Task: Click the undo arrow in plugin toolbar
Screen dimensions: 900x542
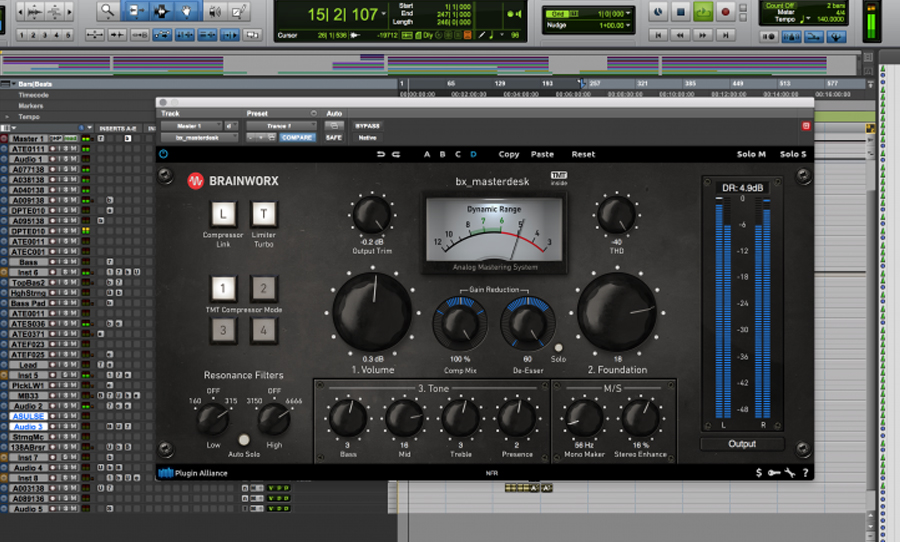Action: [380, 154]
